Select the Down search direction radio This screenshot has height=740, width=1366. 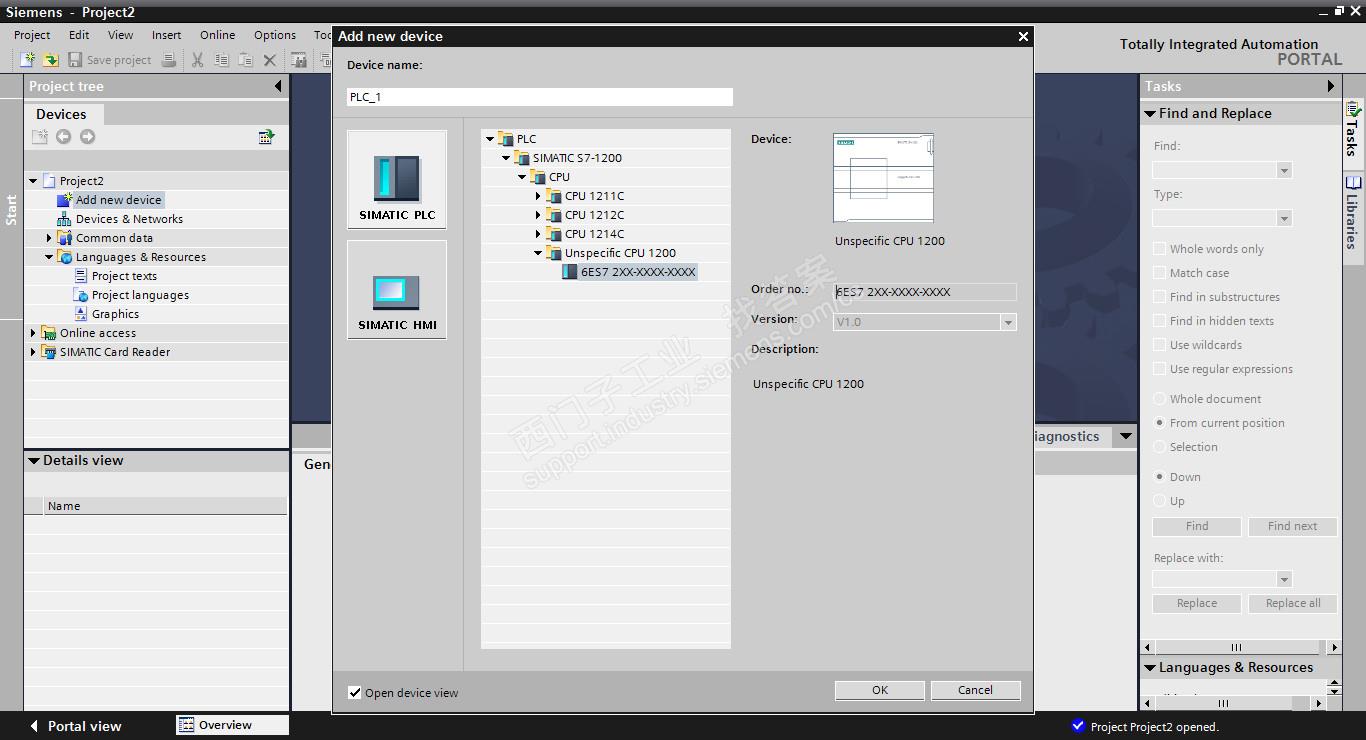(x=1159, y=477)
